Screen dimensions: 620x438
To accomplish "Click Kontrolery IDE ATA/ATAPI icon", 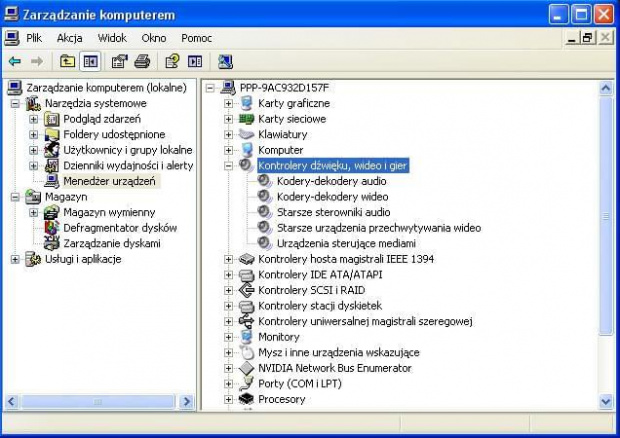I will tap(246, 275).
